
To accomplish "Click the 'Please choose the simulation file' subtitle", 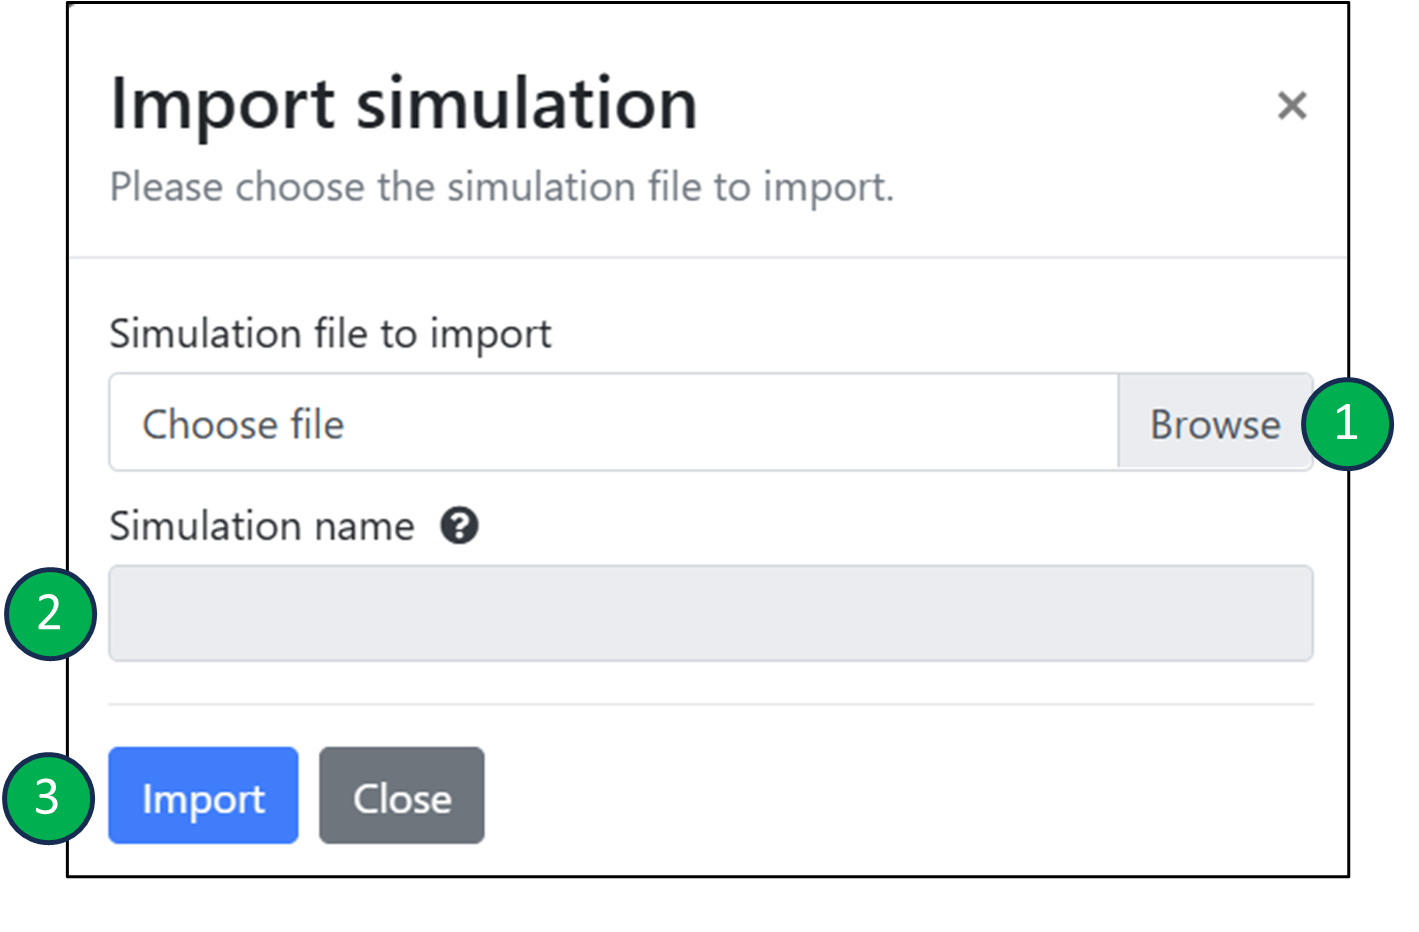I will (501, 187).
